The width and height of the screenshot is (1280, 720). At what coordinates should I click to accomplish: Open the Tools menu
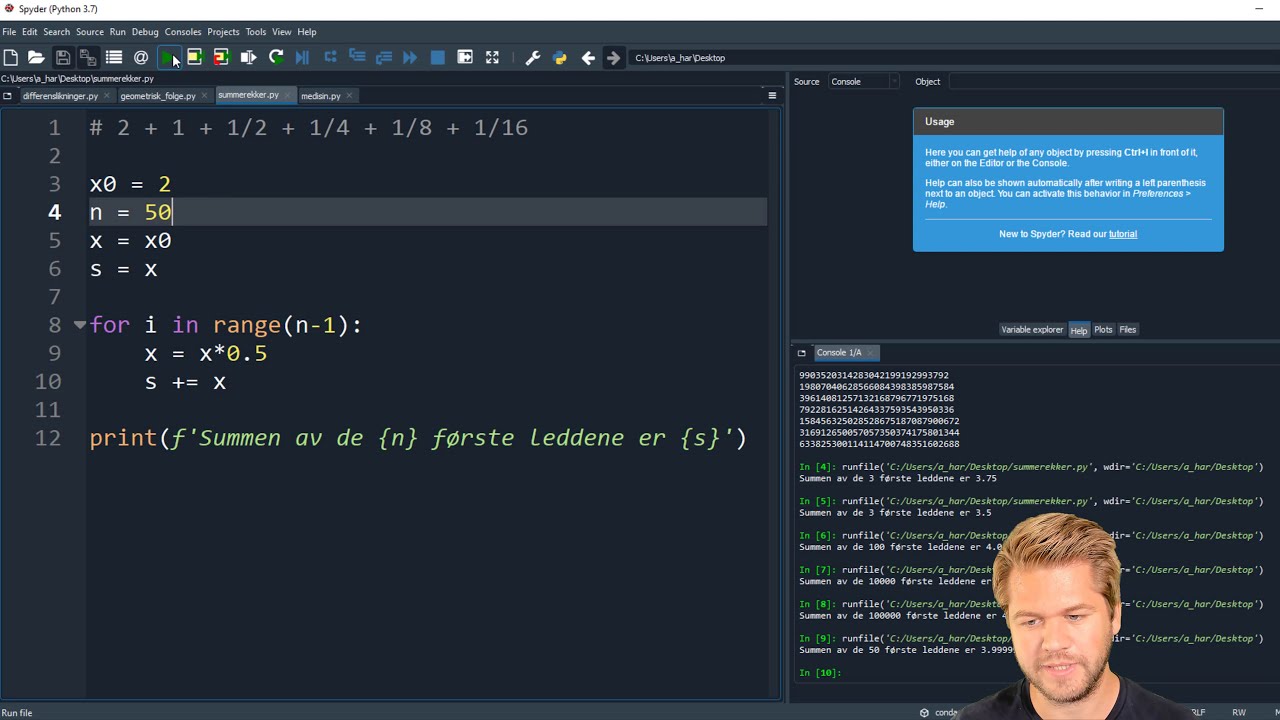pyautogui.click(x=256, y=32)
